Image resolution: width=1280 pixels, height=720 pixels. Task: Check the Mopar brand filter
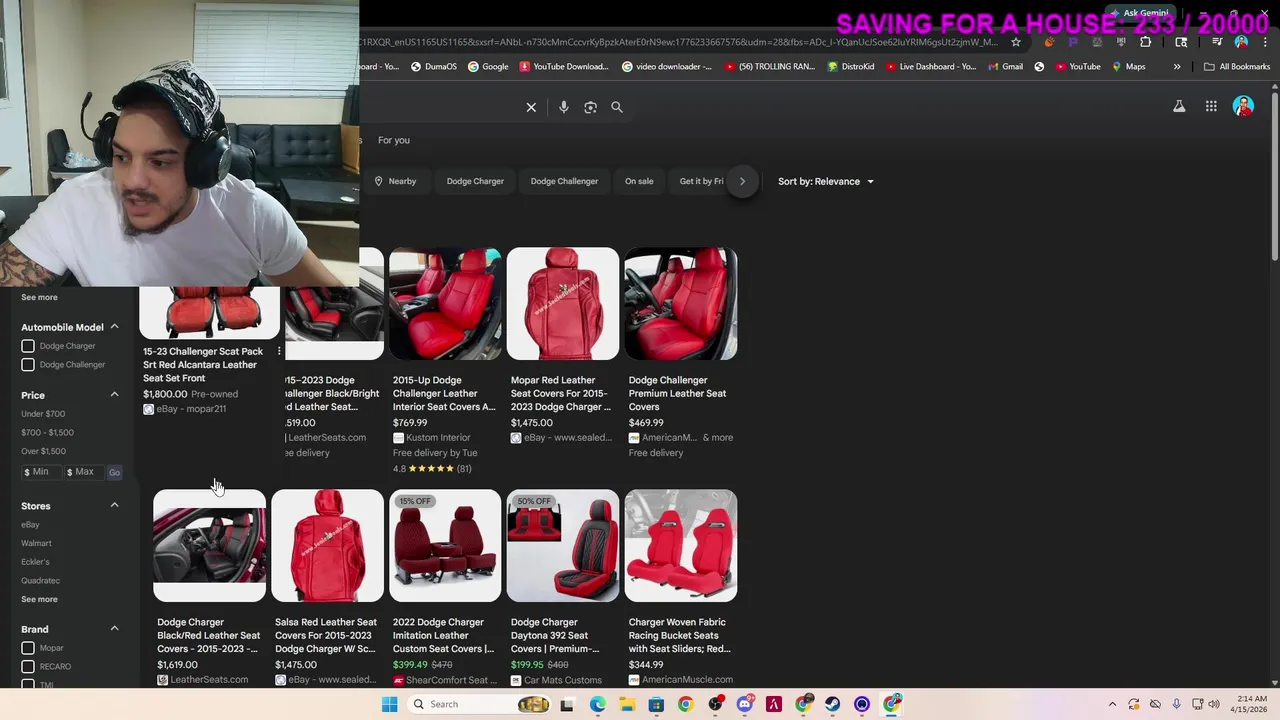(28, 648)
